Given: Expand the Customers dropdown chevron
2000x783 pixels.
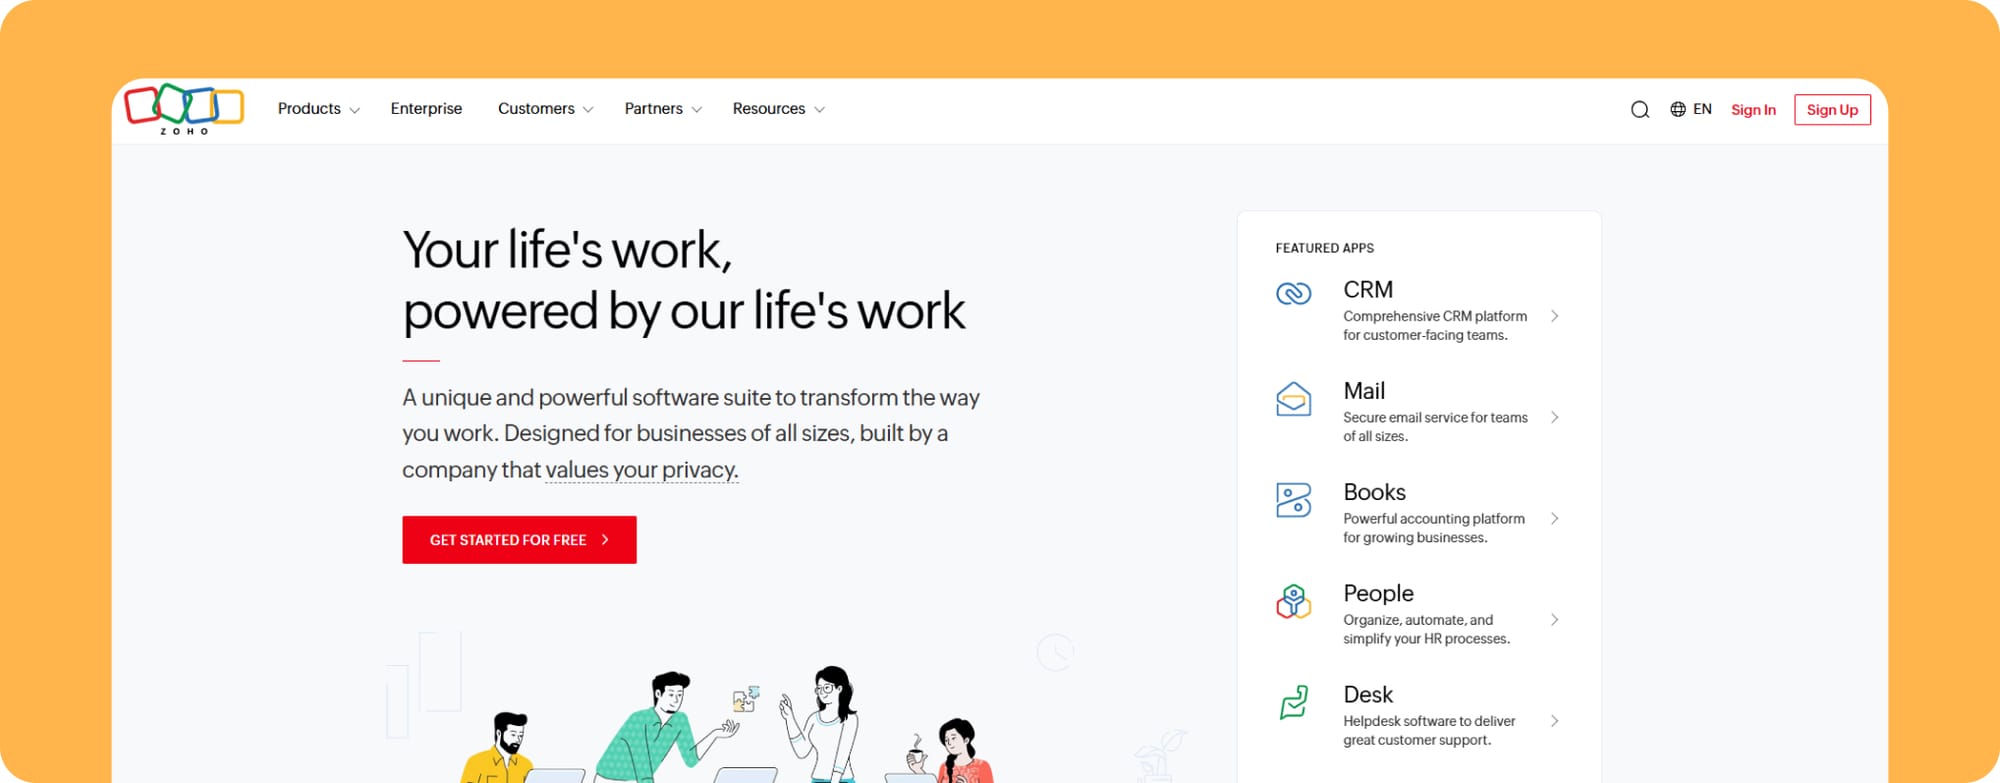Looking at the screenshot, I should (x=588, y=110).
